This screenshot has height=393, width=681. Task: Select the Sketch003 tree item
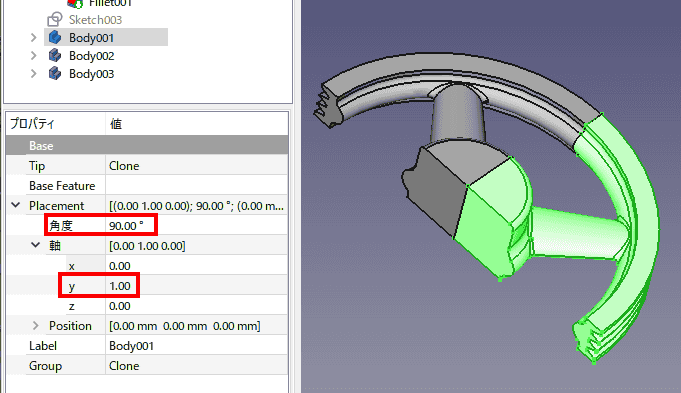coord(95,20)
